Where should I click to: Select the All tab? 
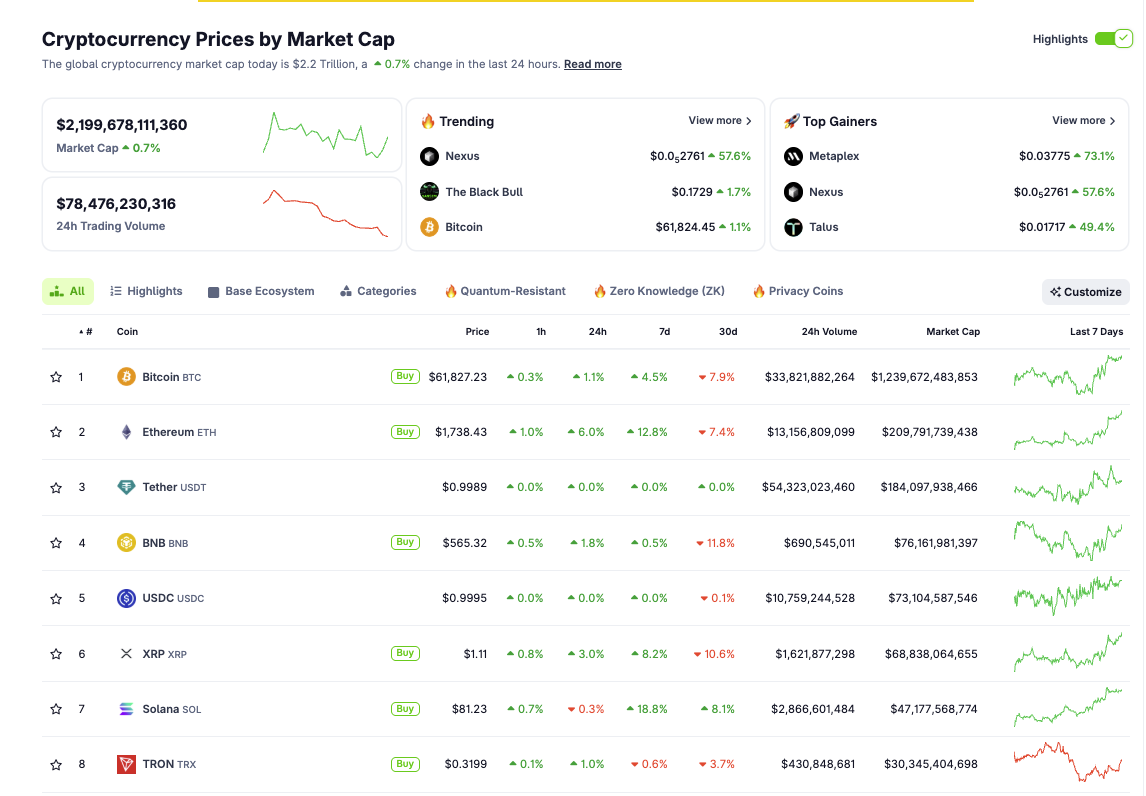coord(68,291)
